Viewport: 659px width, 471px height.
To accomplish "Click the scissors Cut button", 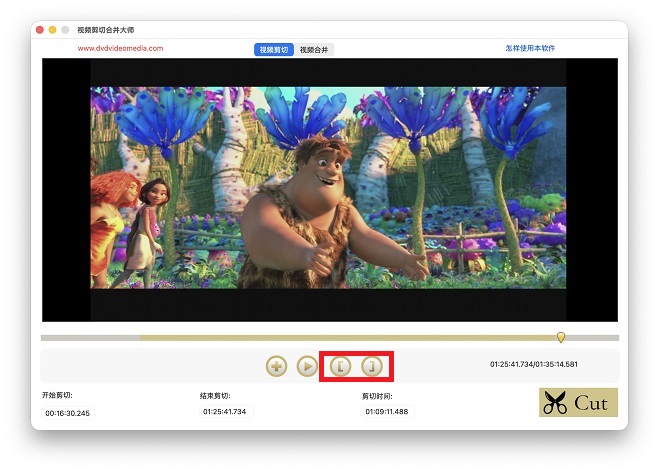I will [578, 403].
